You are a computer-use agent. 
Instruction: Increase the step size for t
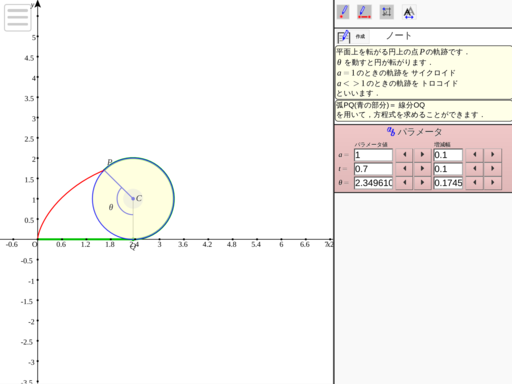pos(493,169)
